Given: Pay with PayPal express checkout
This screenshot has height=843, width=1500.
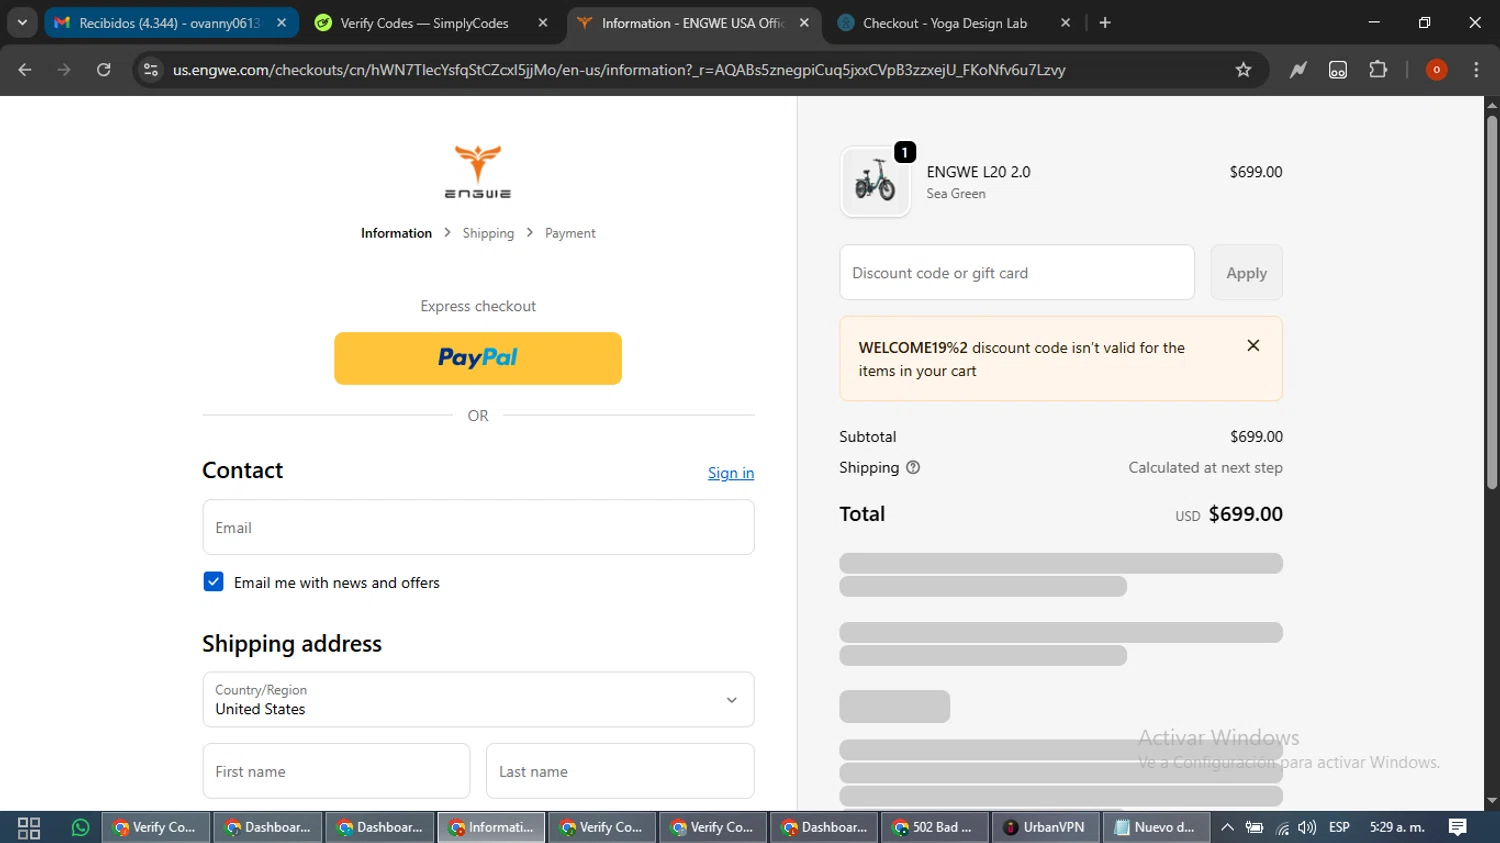Looking at the screenshot, I should 478,358.
